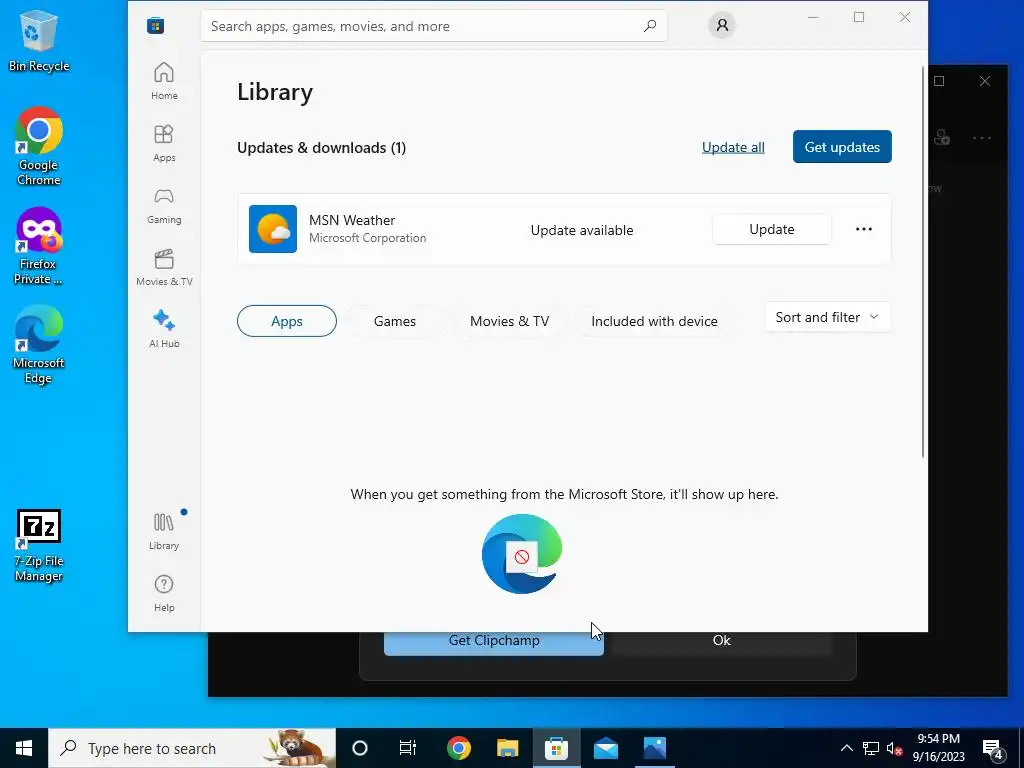Maximize background Clipchamp window
This screenshot has height=768, width=1024.
pyautogui.click(x=939, y=81)
